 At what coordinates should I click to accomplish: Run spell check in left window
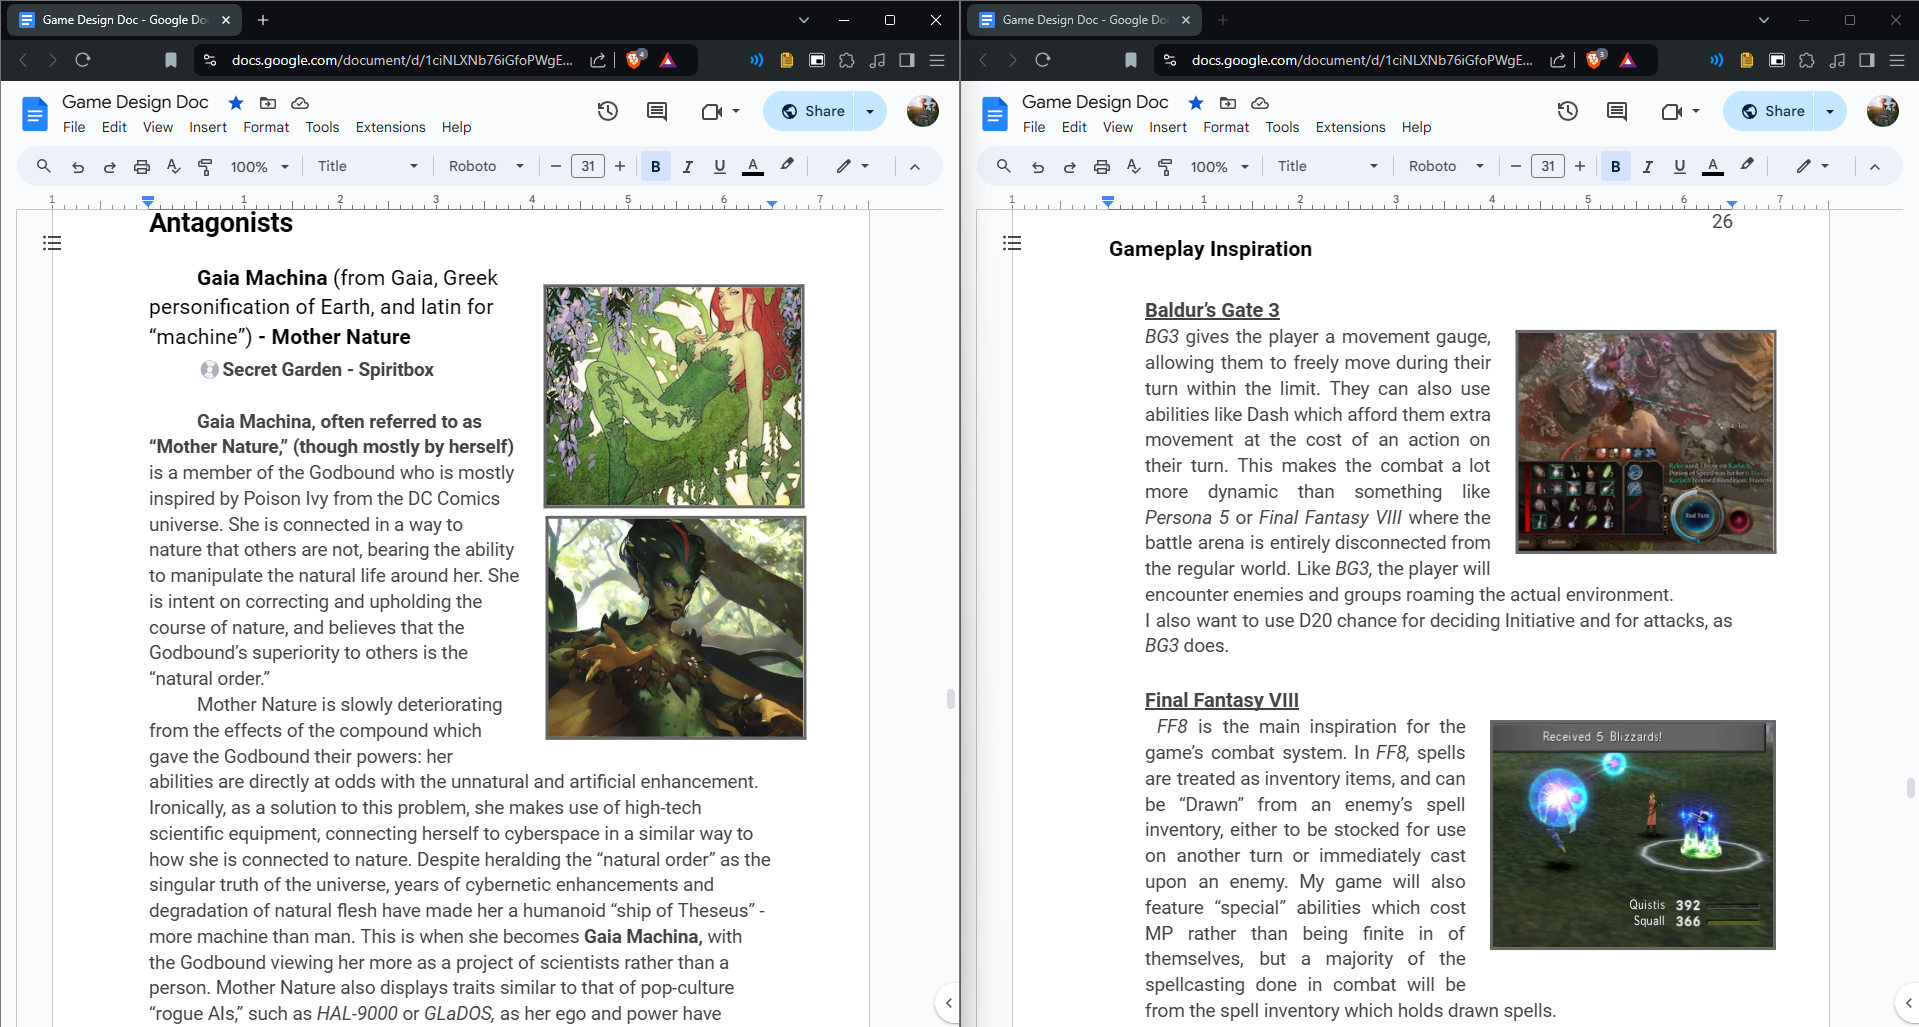point(173,167)
